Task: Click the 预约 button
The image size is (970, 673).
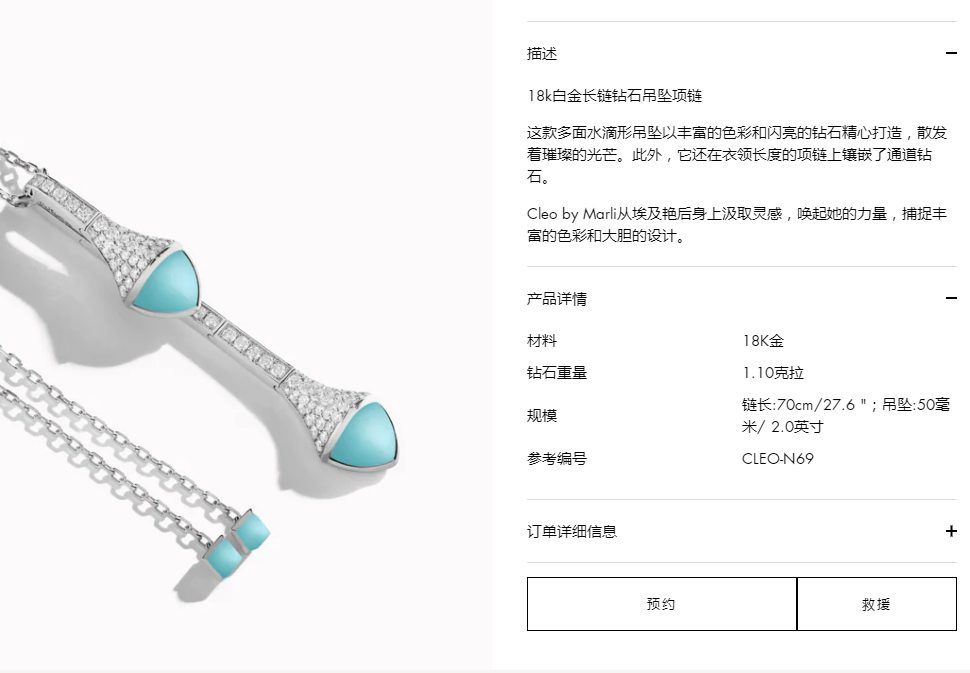Action: tap(661, 604)
